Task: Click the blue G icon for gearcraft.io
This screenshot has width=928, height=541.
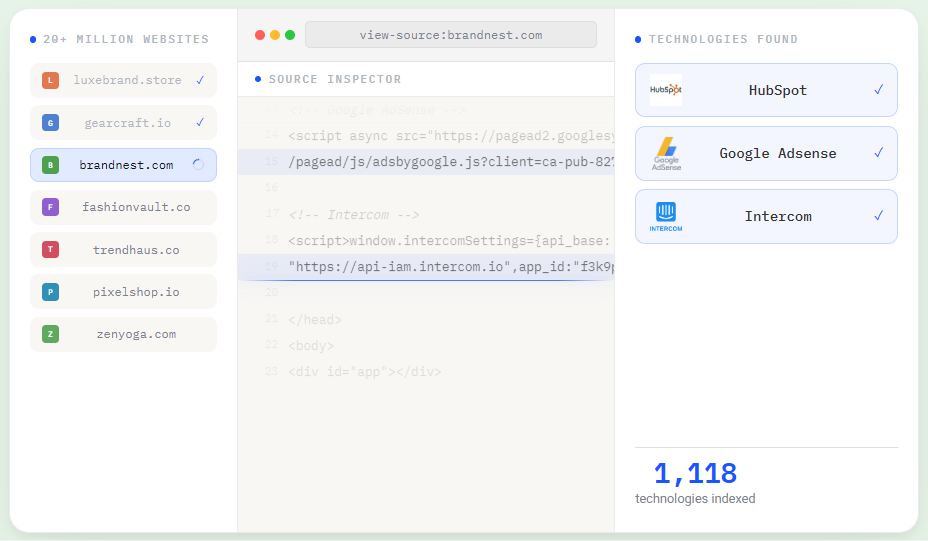Action: pyautogui.click(x=50, y=123)
